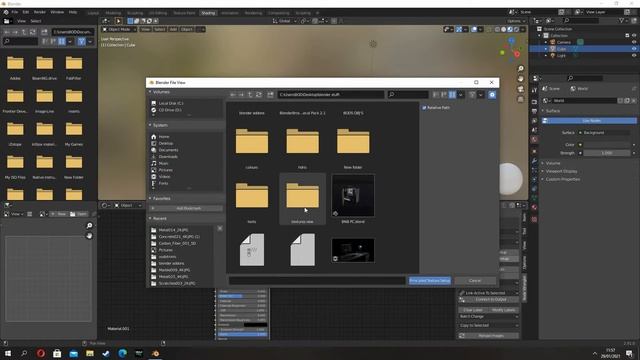Switch File View to large thumbnail display
640x360 pixels.
(x=452, y=95)
